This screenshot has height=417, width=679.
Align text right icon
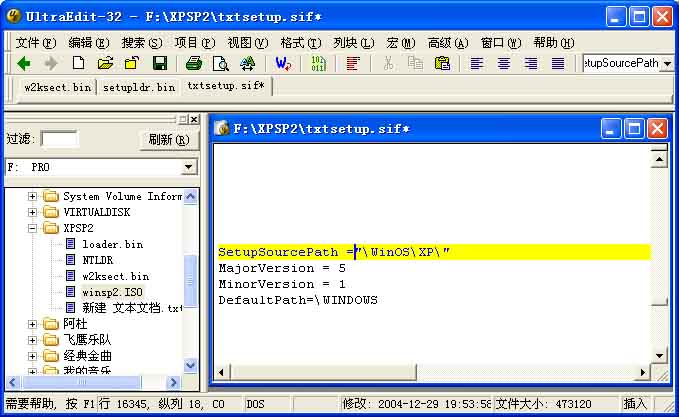pyautogui.click(x=530, y=64)
